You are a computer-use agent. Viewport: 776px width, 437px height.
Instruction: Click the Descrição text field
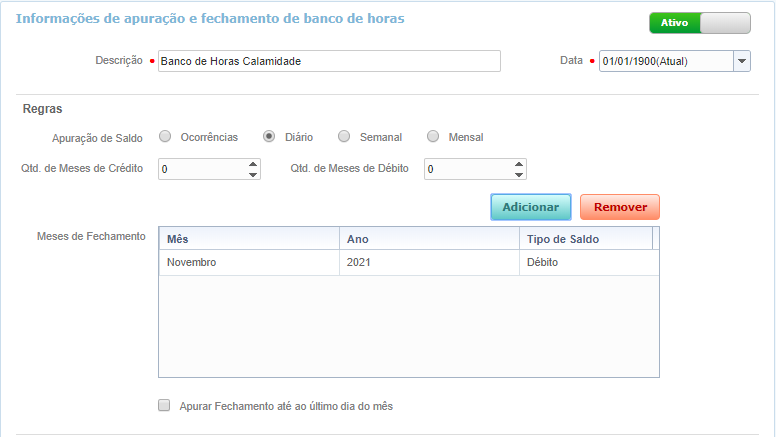[x=328, y=61]
